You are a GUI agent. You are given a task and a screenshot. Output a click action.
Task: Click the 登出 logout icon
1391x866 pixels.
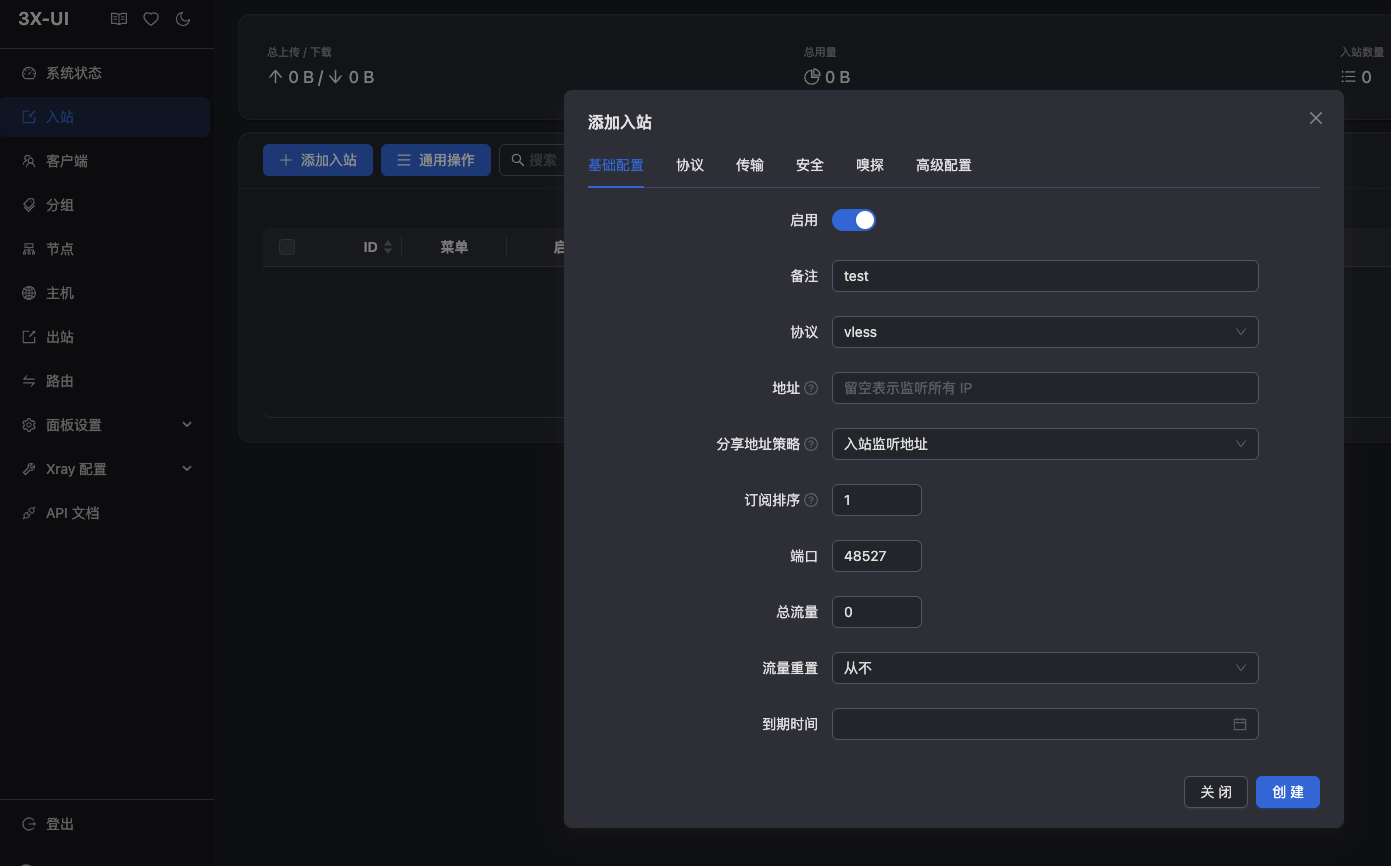tap(29, 824)
